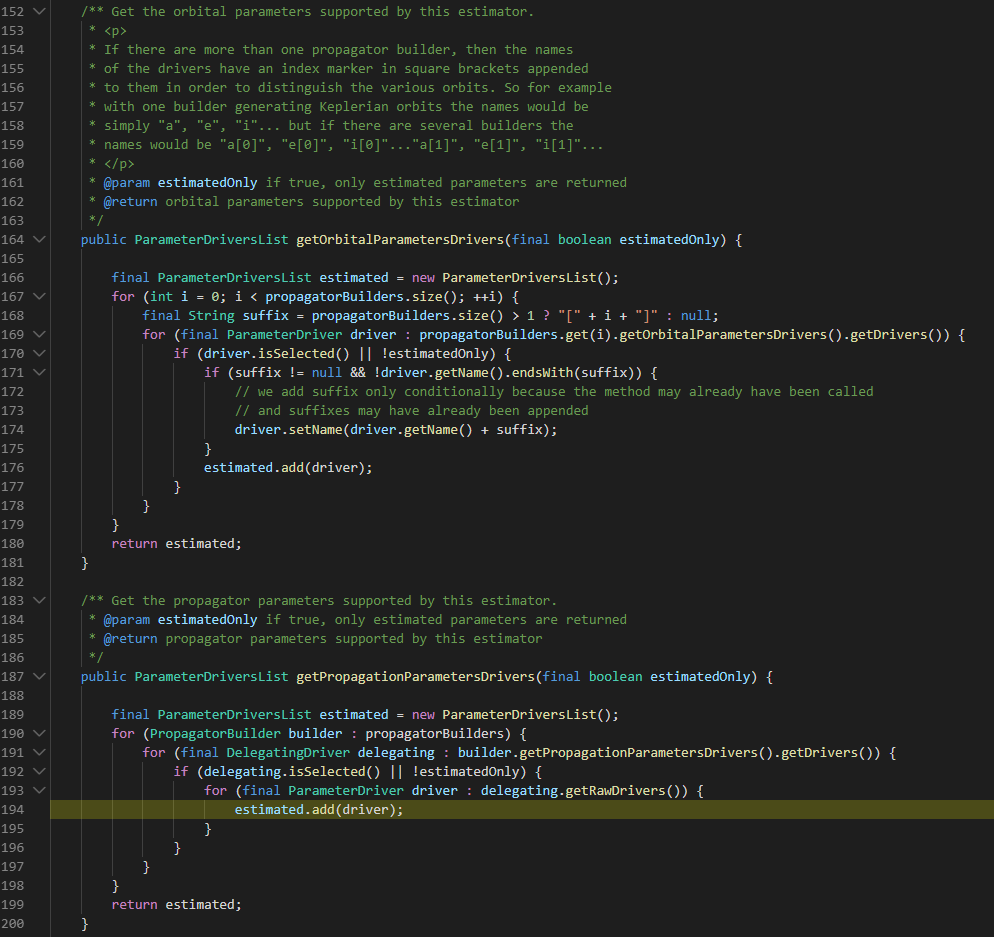The image size is (994, 937).
Task: Click line number 166 in the gutter
Action: tap(13, 278)
